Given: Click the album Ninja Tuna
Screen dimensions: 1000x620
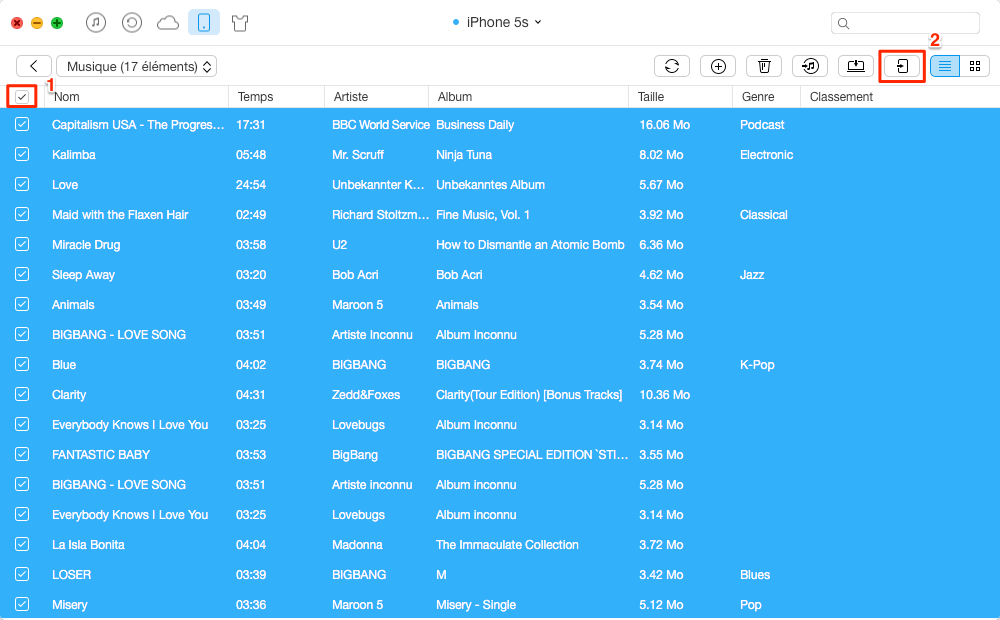Looking at the screenshot, I should 464,155.
